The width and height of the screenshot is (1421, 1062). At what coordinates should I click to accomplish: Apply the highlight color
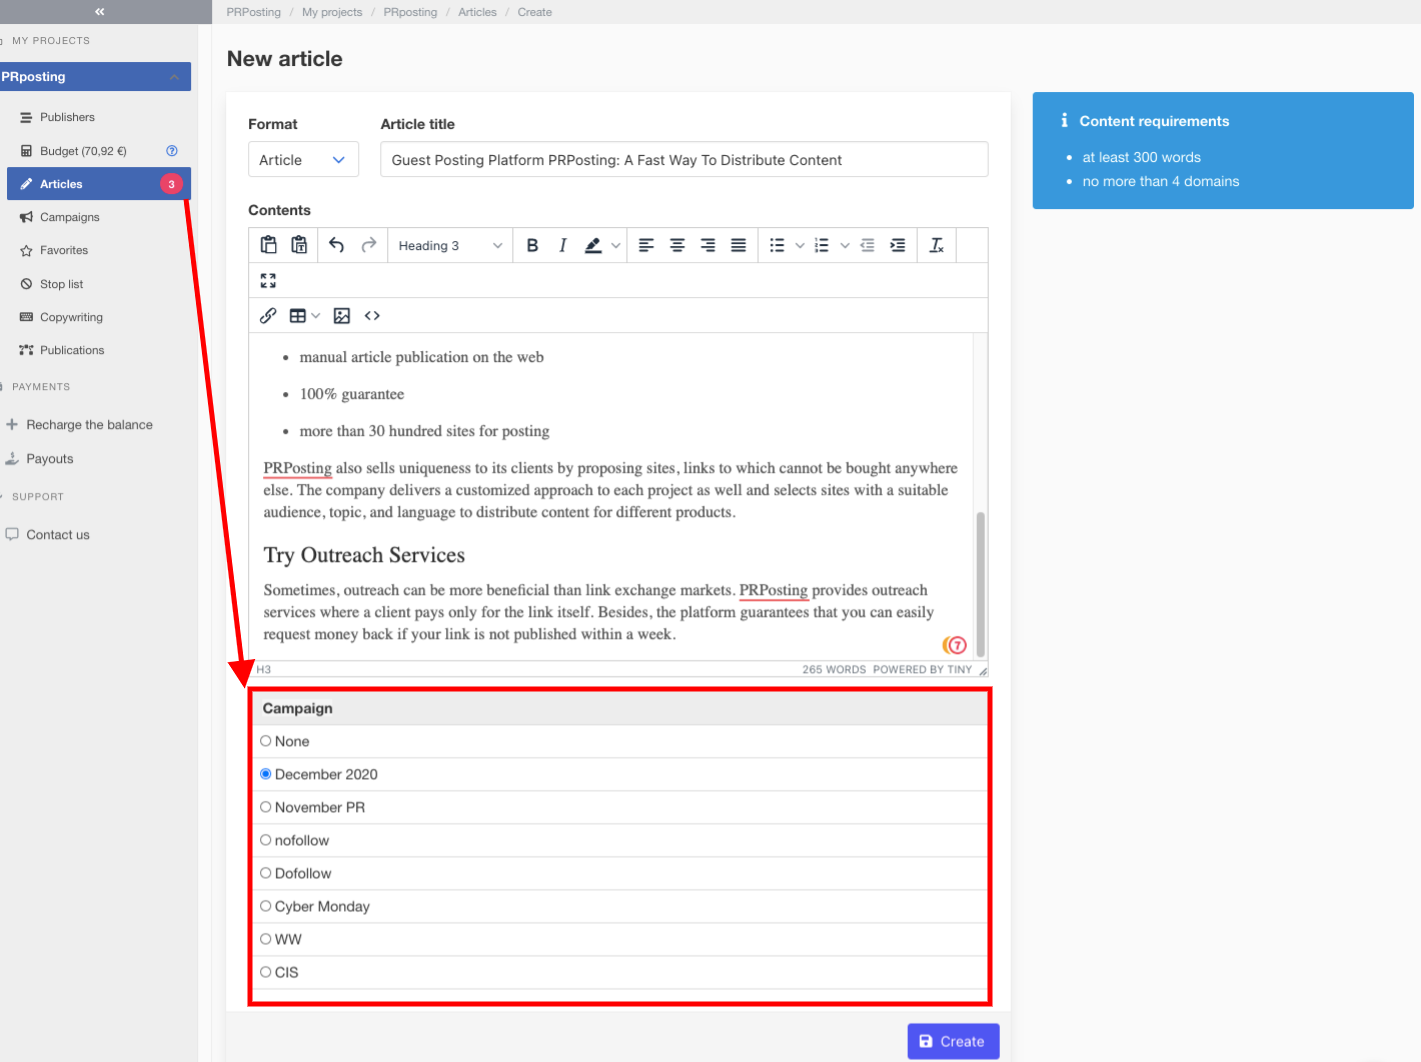[593, 245]
